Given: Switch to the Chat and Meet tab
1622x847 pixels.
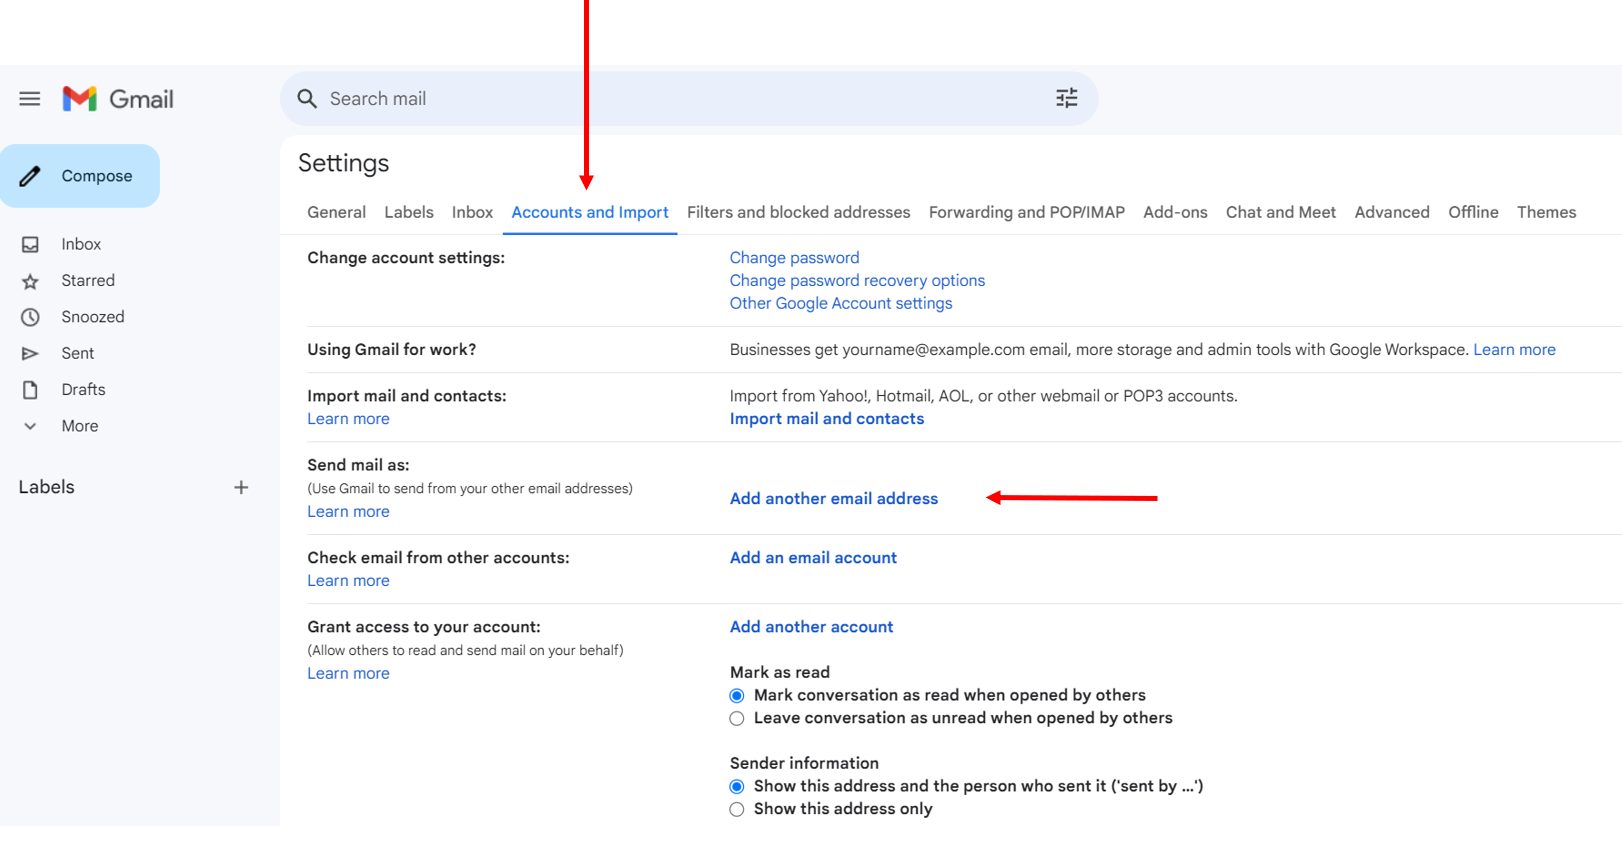Looking at the screenshot, I should coord(1281,212).
